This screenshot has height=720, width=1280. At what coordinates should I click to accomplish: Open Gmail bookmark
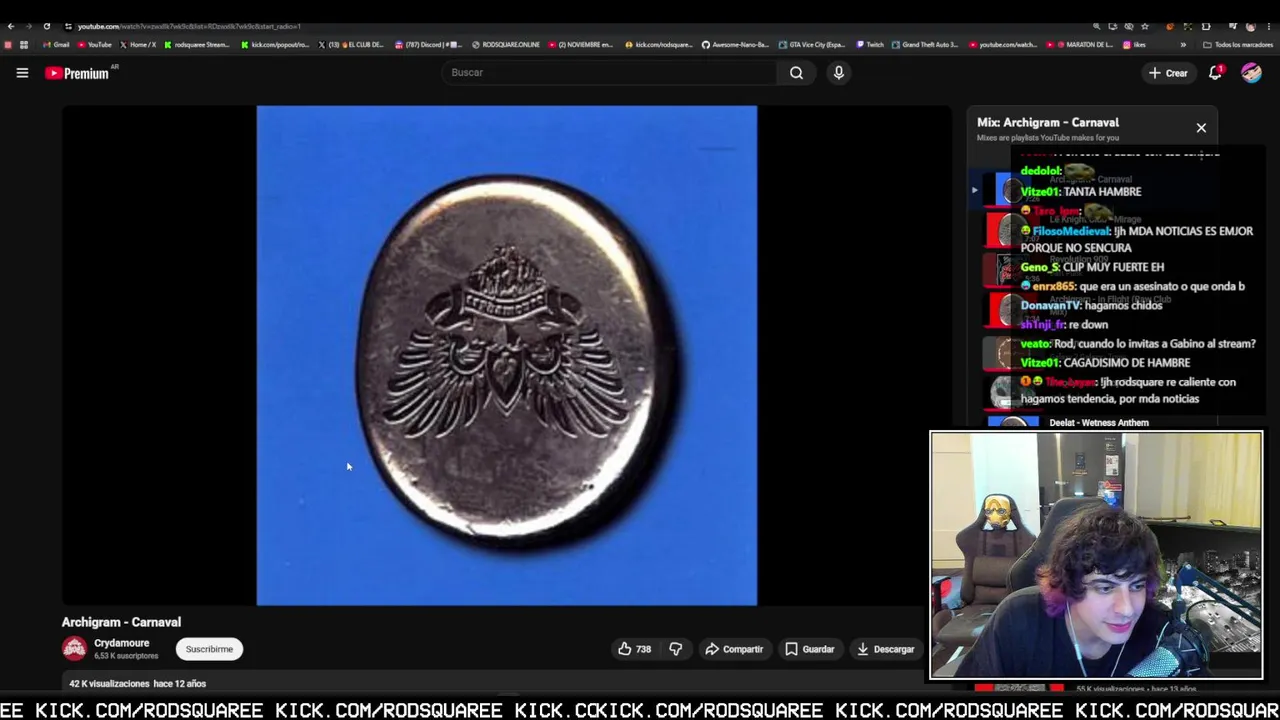(56, 45)
